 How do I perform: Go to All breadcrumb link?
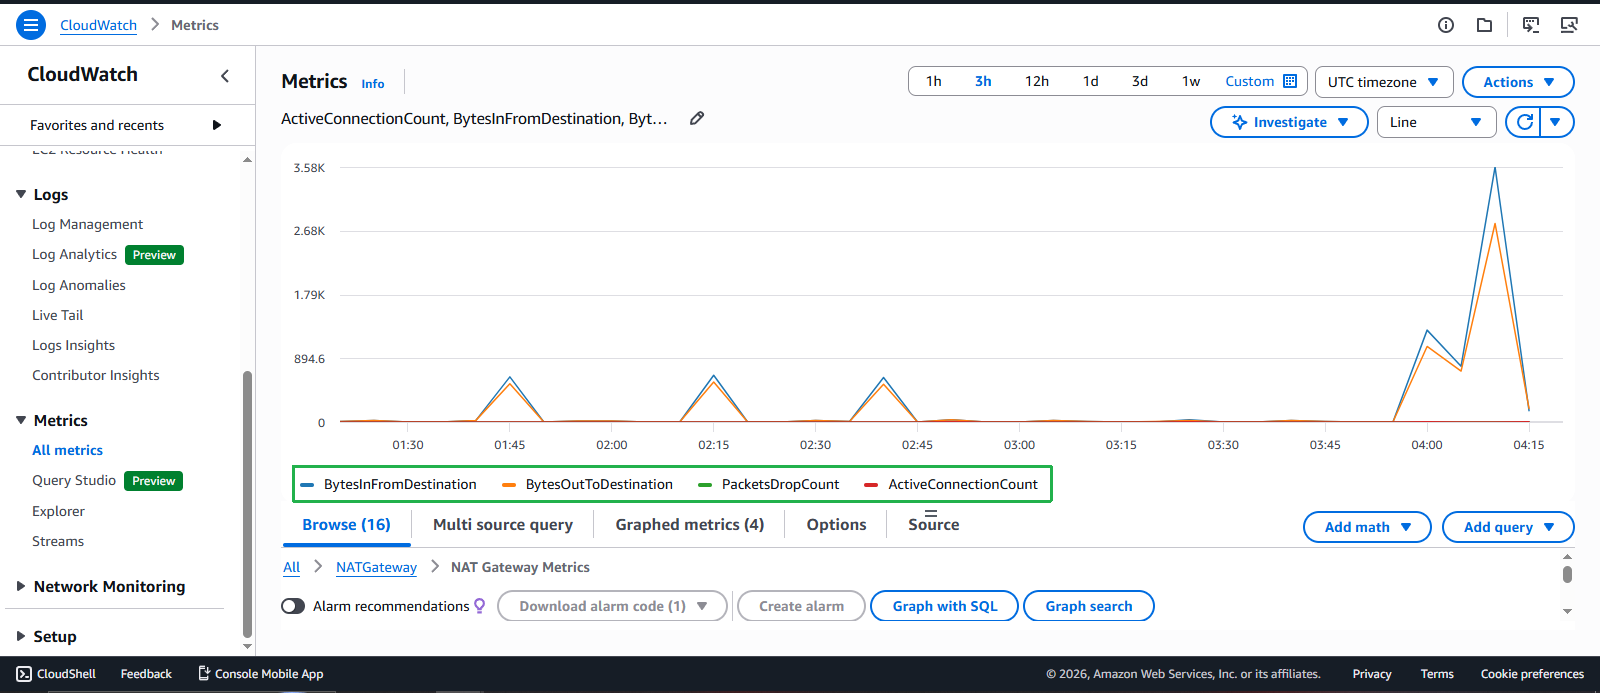click(x=291, y=567)
